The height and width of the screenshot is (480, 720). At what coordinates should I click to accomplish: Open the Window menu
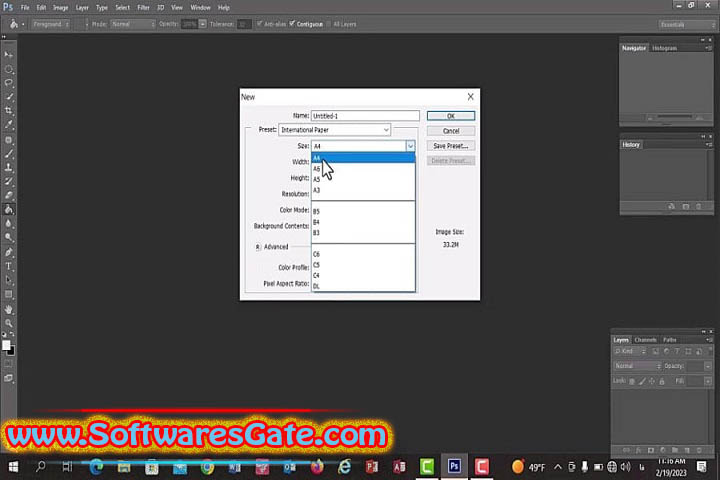(x=200, y=7)
